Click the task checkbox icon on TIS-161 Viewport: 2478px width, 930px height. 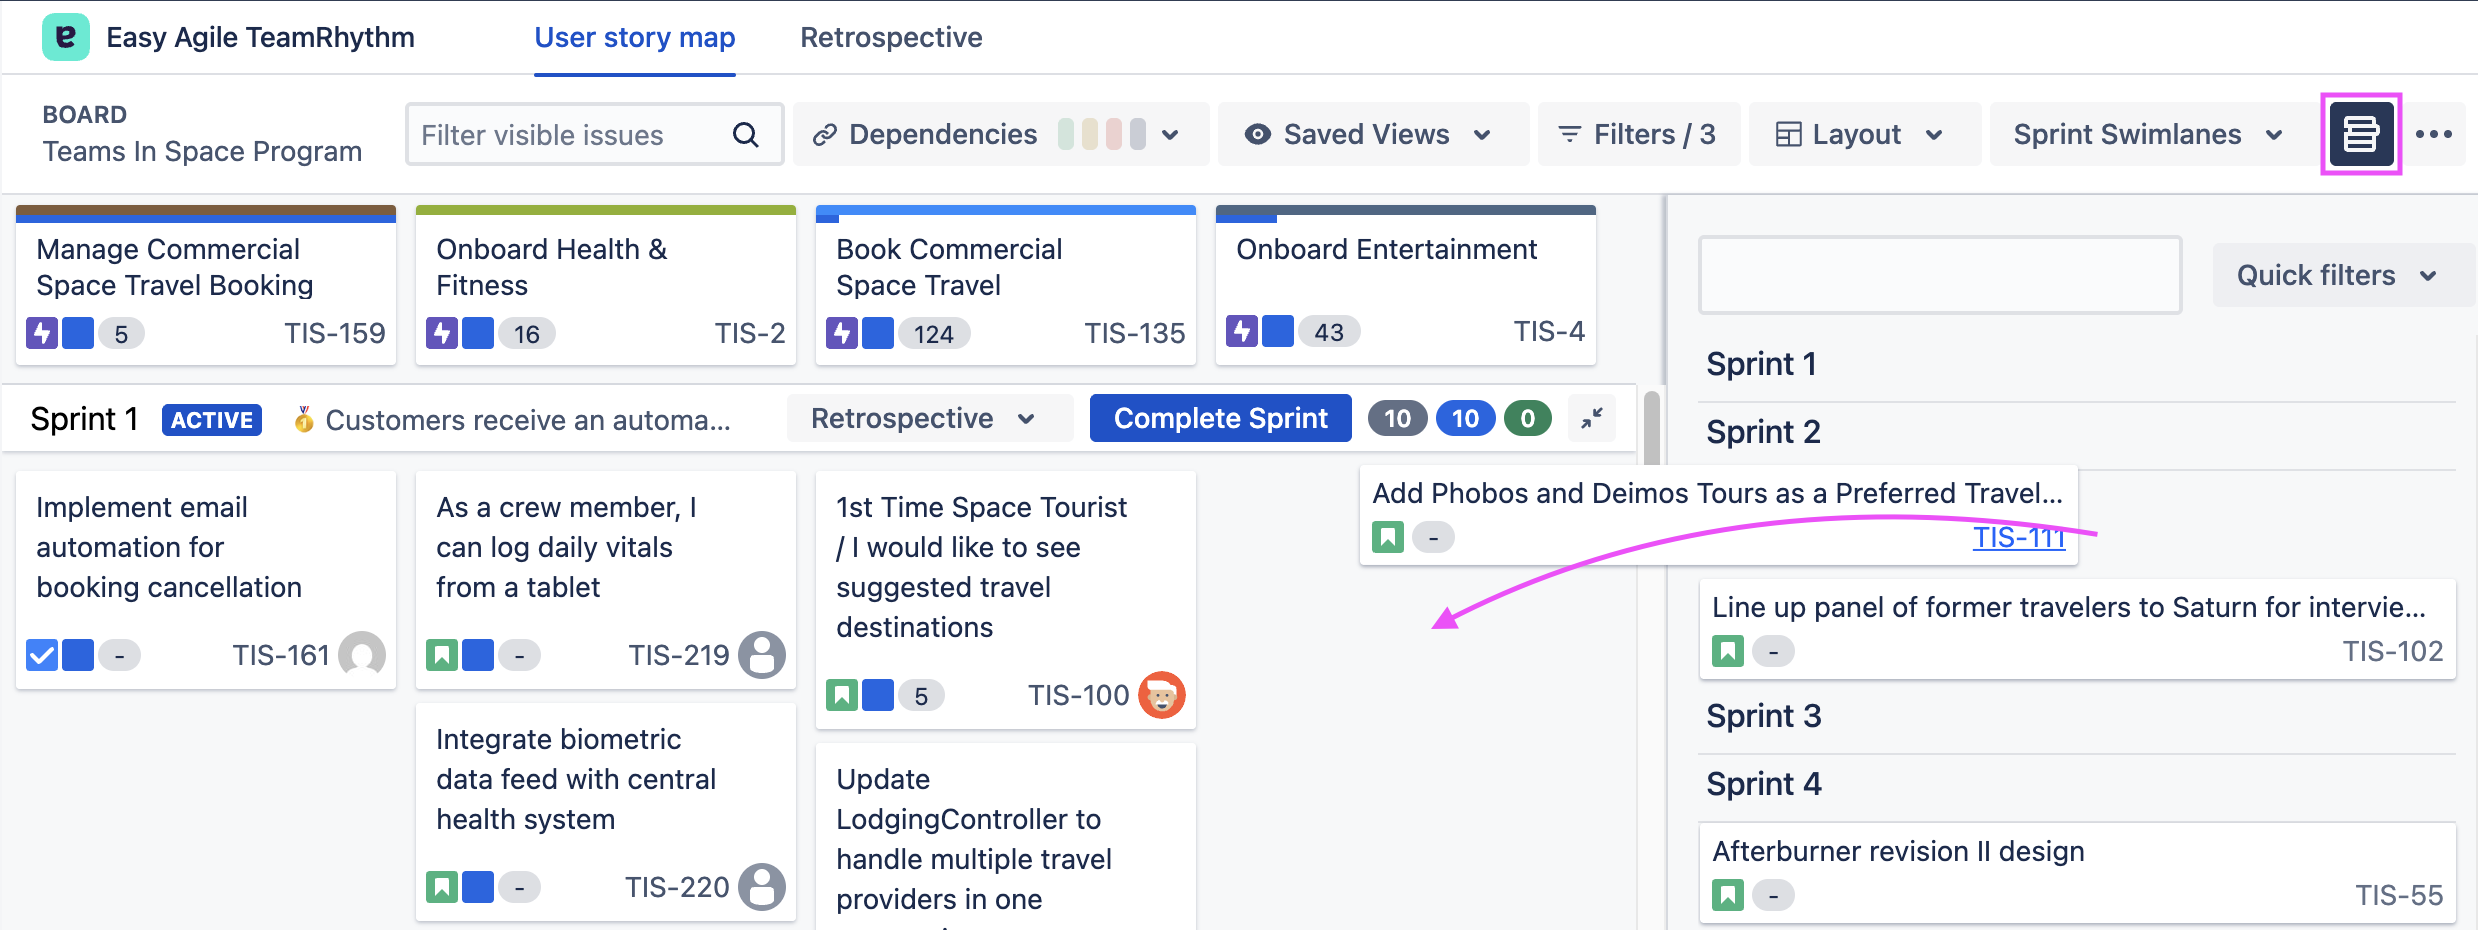[x=42, y=655]
